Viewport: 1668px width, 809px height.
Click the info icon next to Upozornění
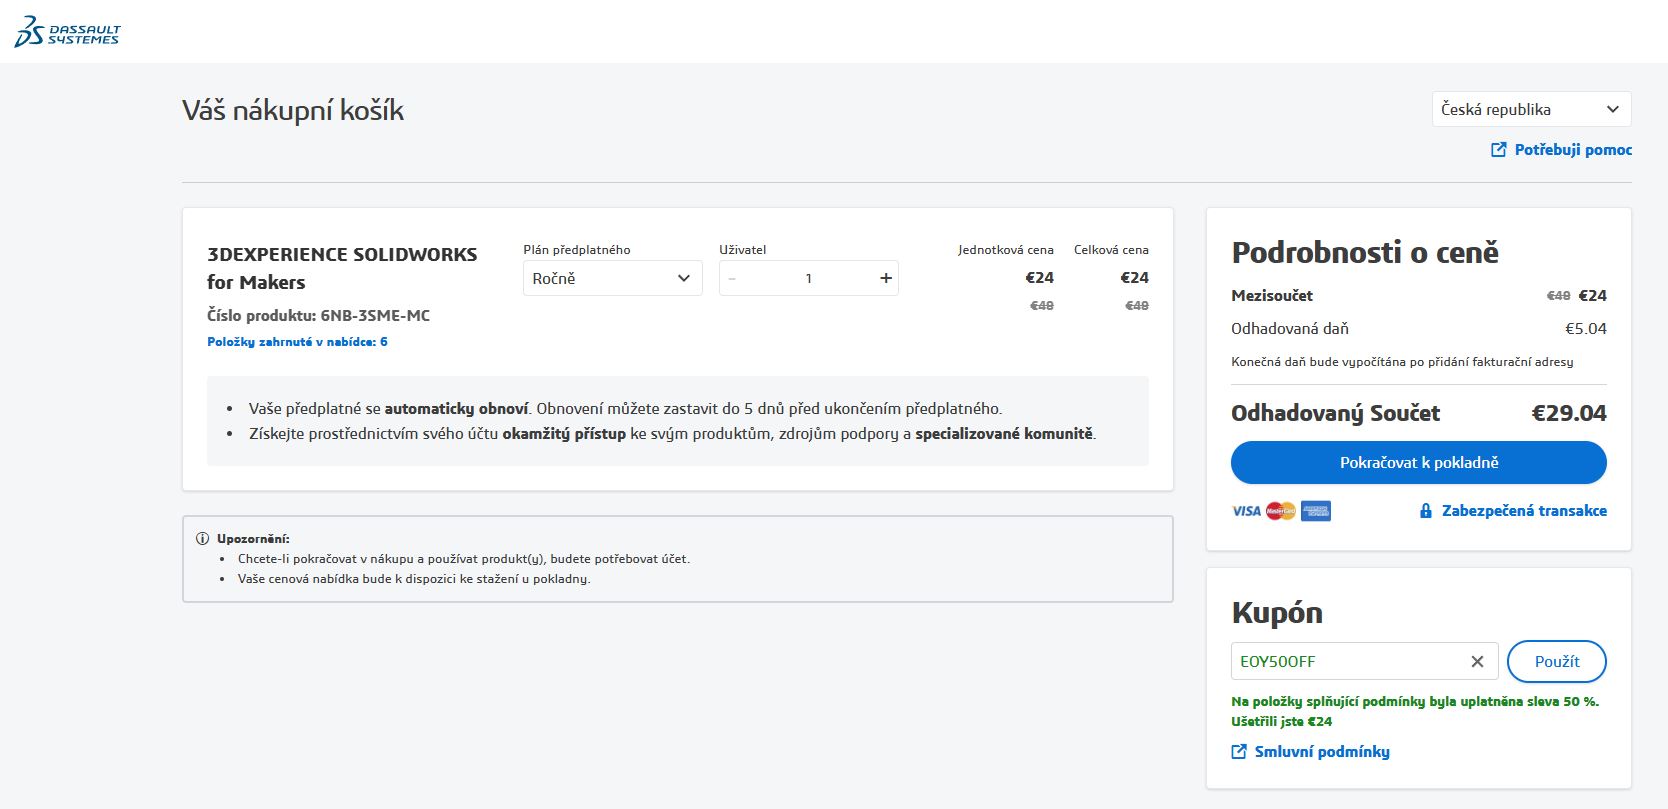point(203,539)
